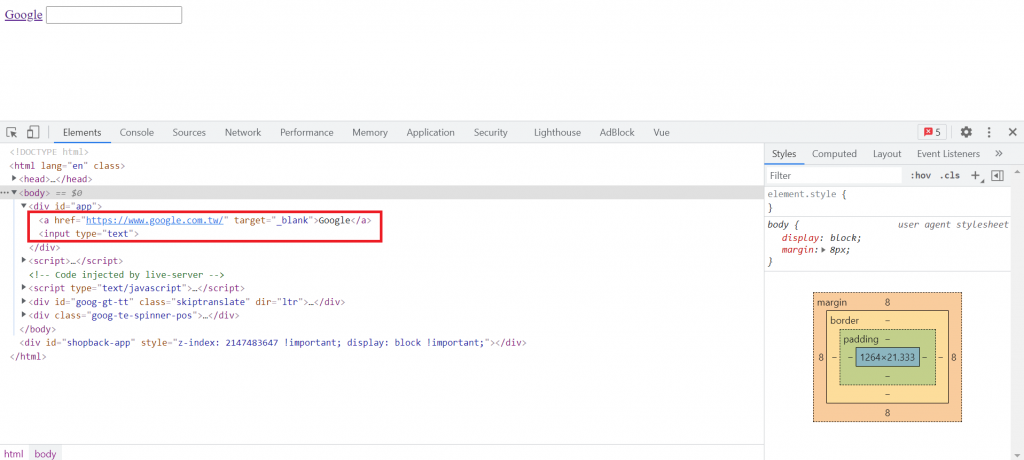Show more Styles pane tabs chevron
1024x460 pixels.
999,154
